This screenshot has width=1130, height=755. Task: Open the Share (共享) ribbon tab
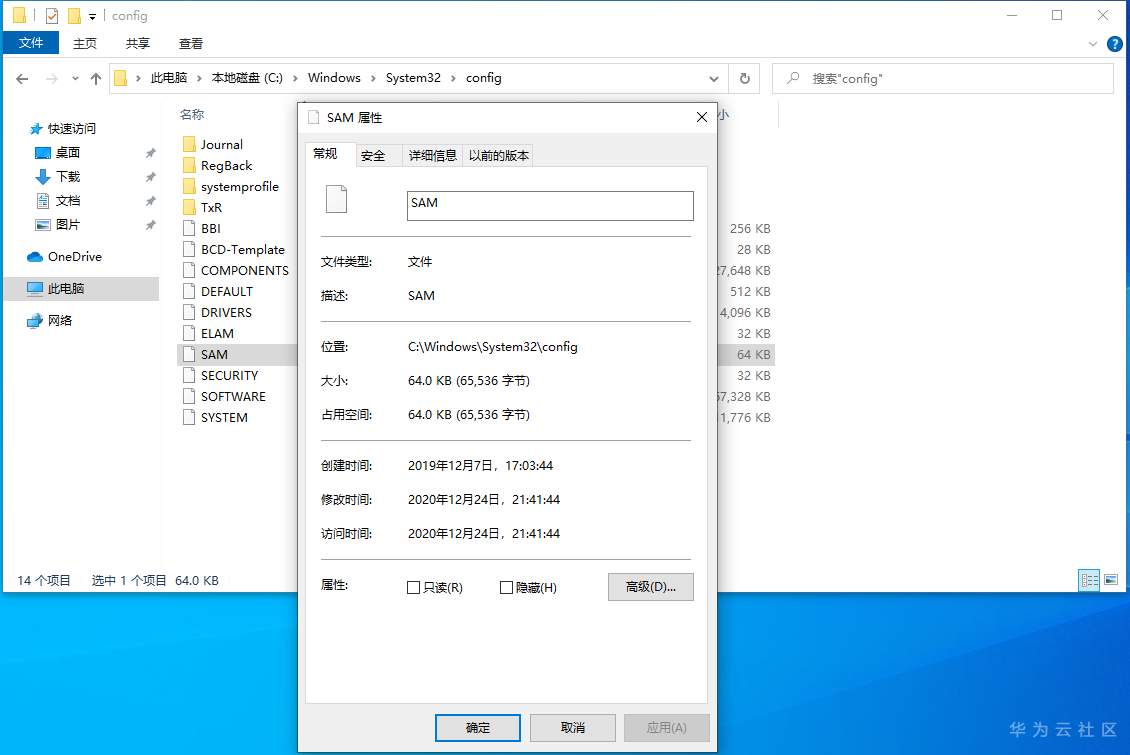(138, 43)
